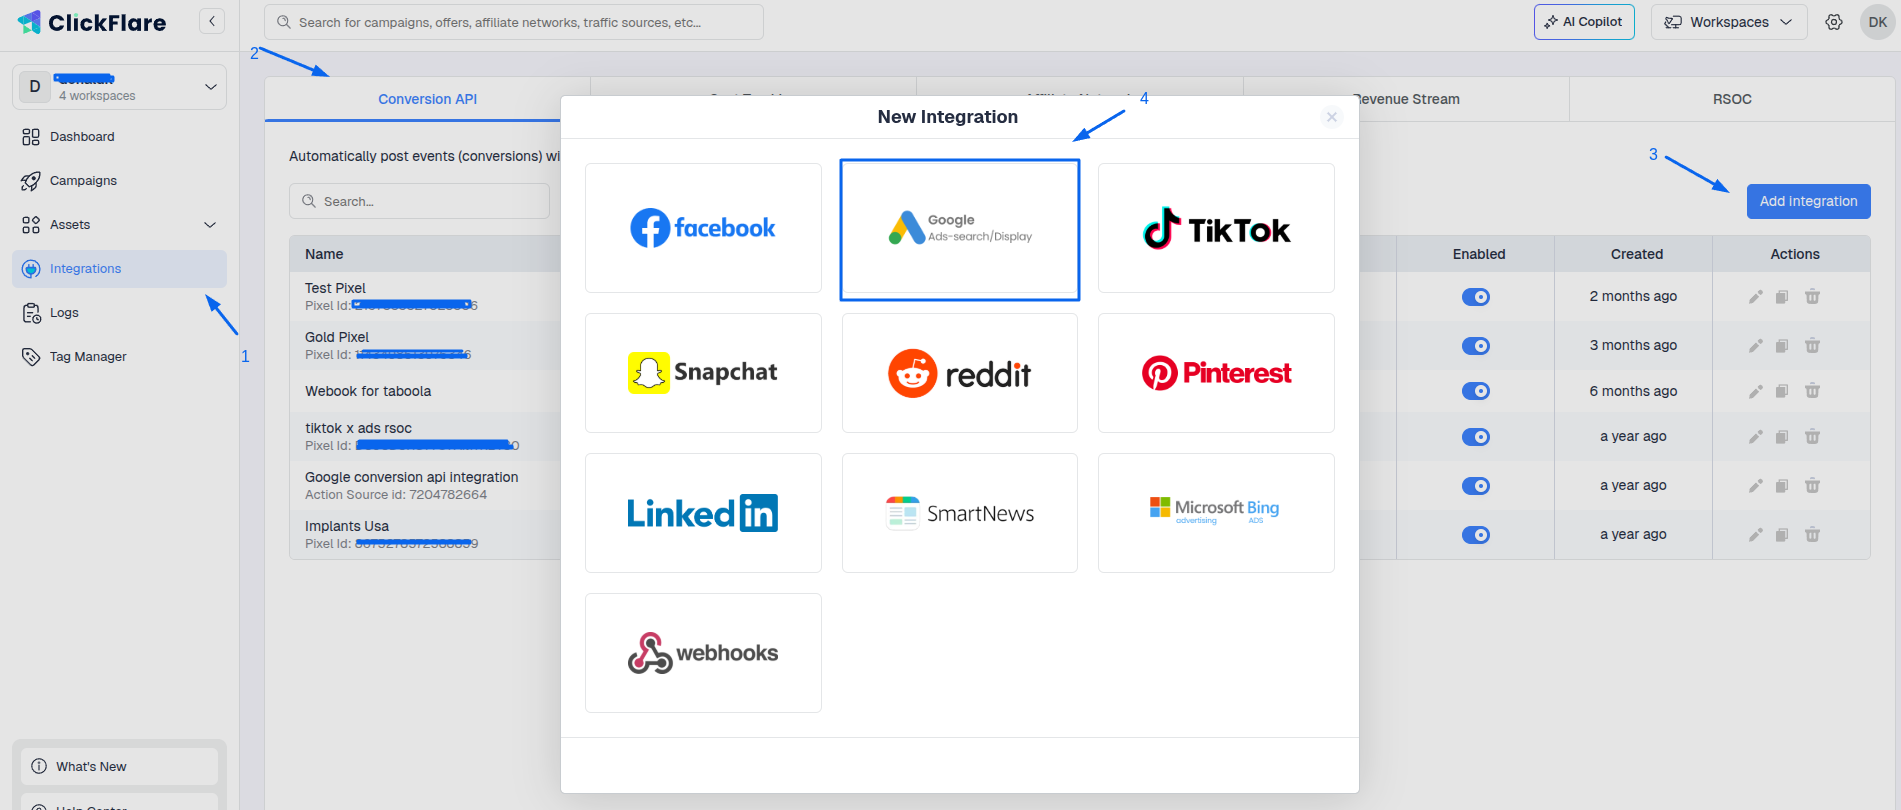This screenshot has height=810, width=1901.
Task: Expand the workspace selector dropdown
Action: (x=119, y=87)
